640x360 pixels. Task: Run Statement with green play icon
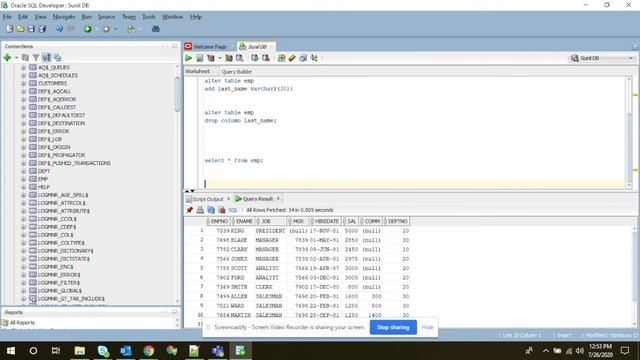pos(189,58)
